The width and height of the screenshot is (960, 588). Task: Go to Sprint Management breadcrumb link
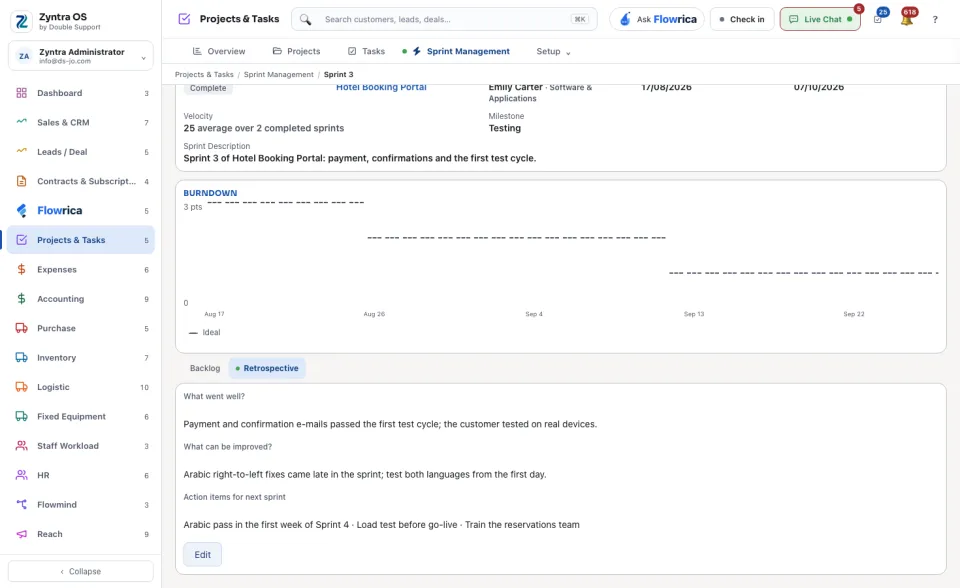click(279, 74)
